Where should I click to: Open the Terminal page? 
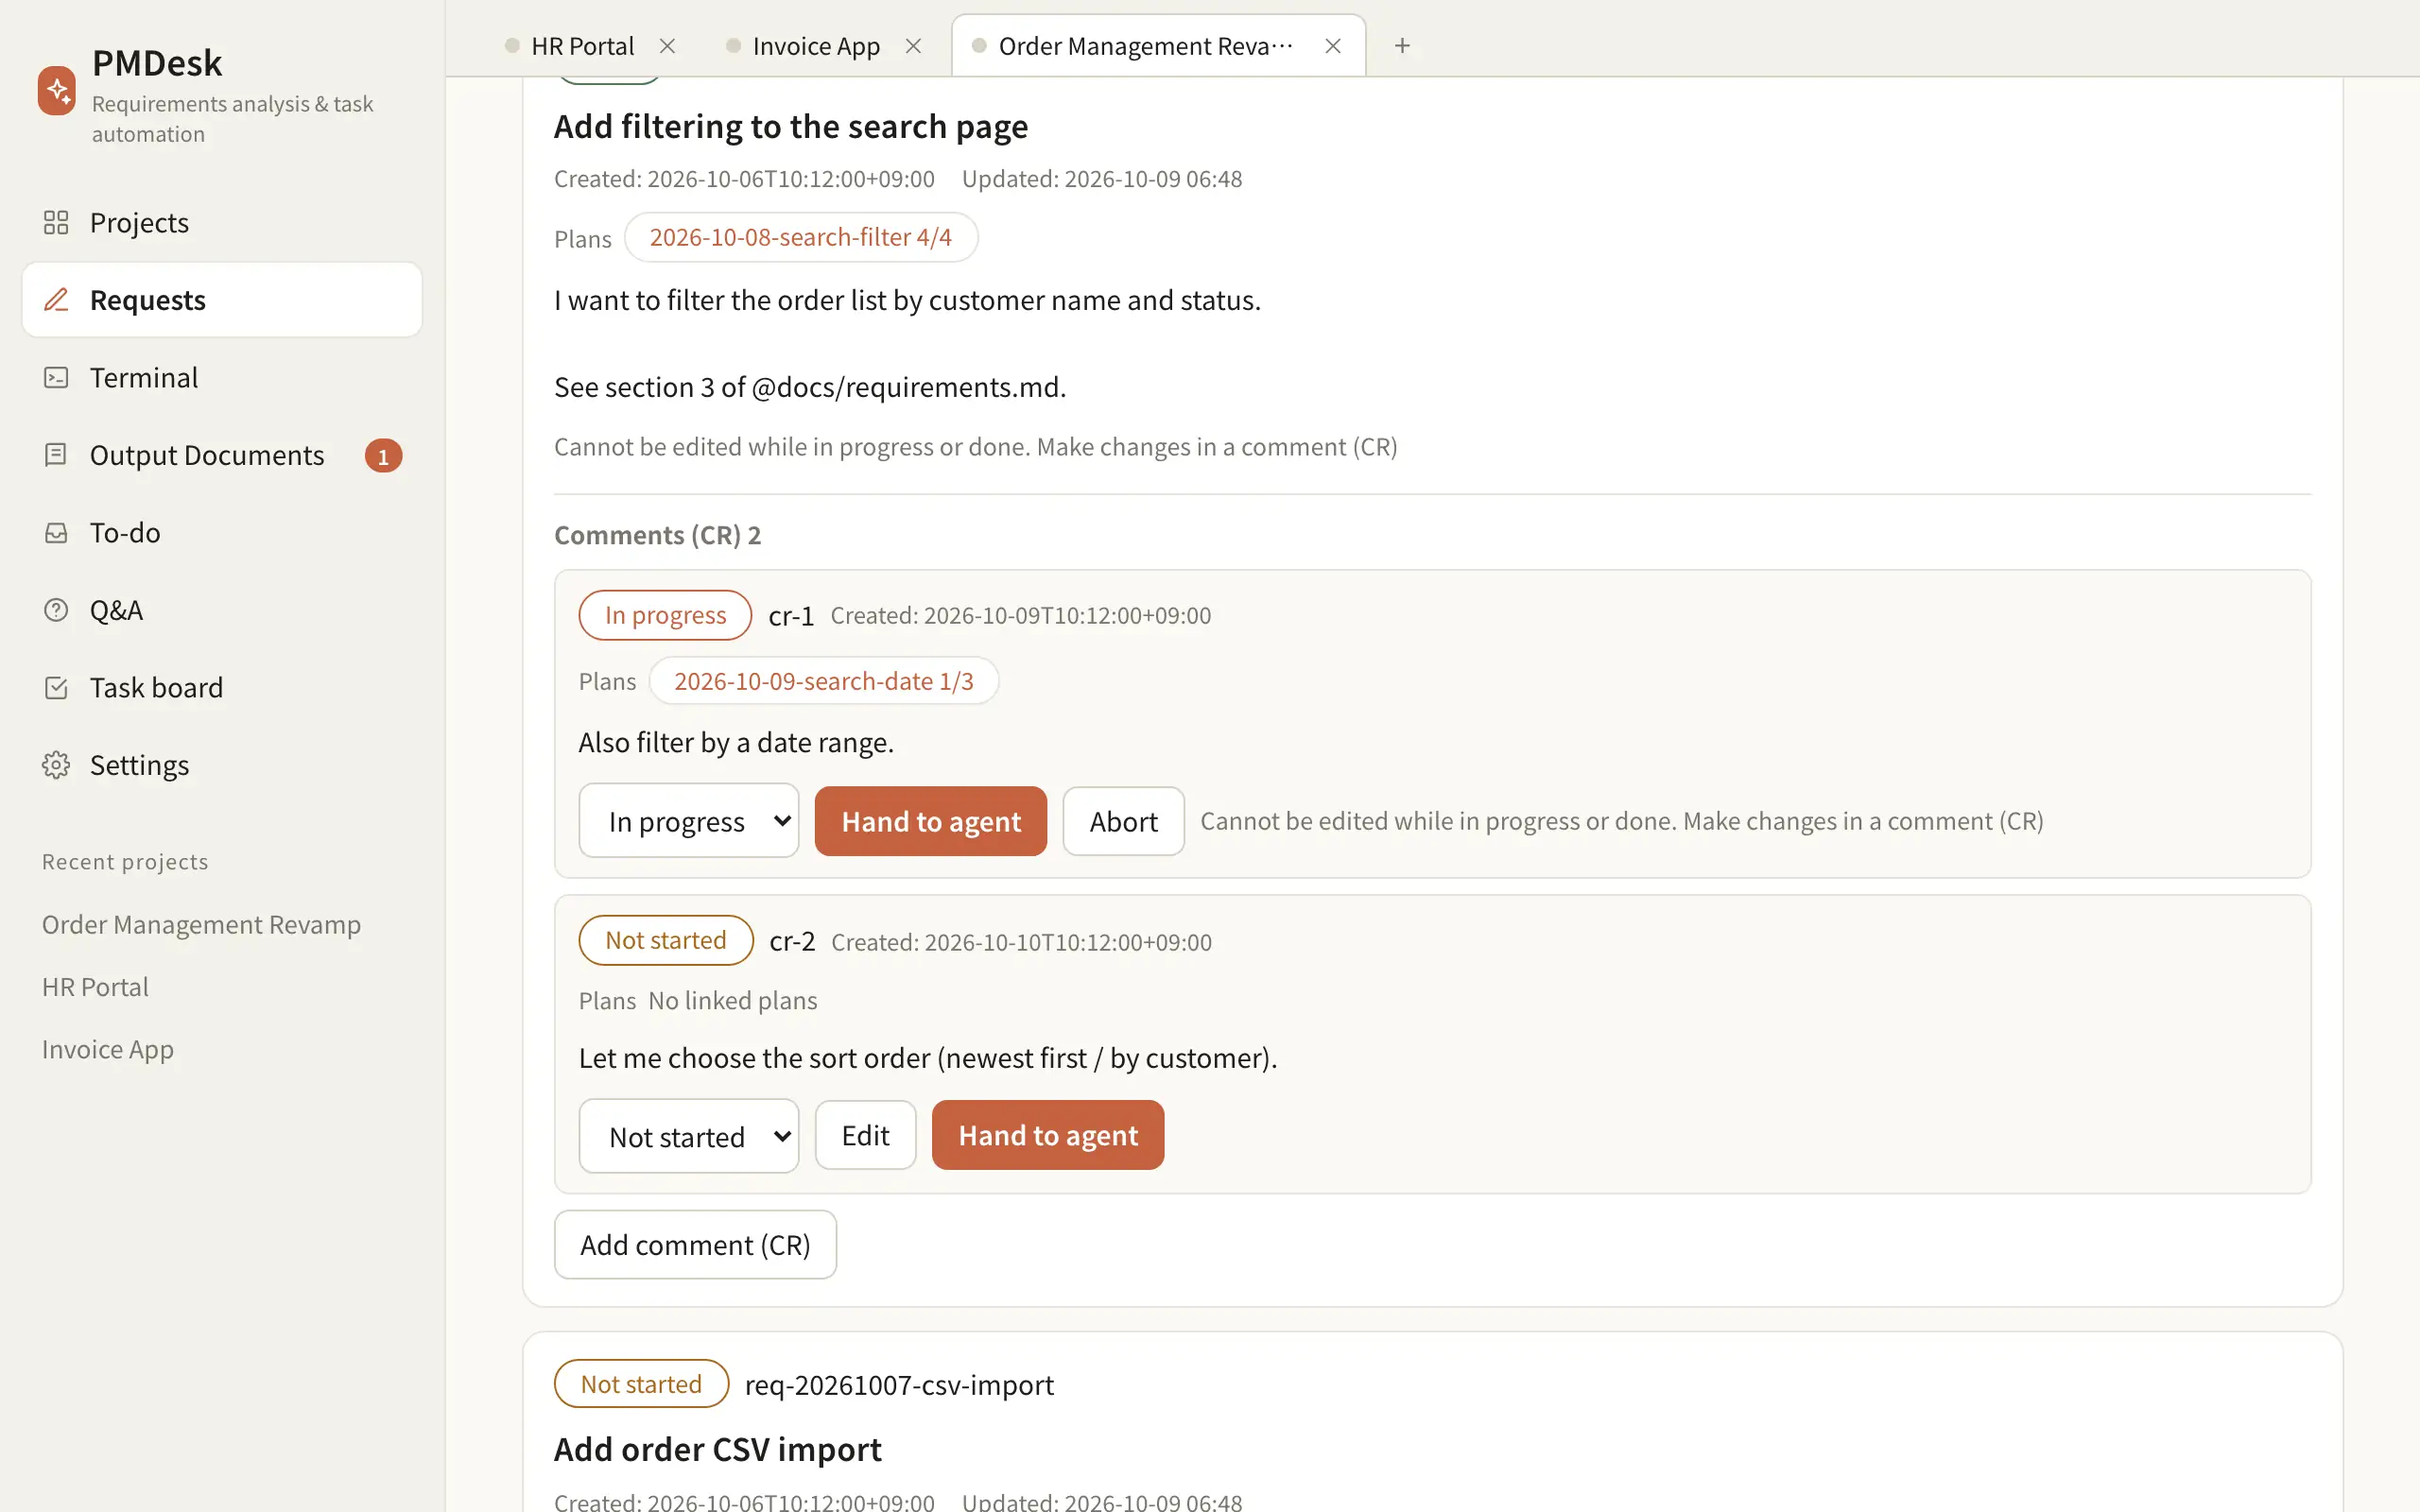point(222,377)
